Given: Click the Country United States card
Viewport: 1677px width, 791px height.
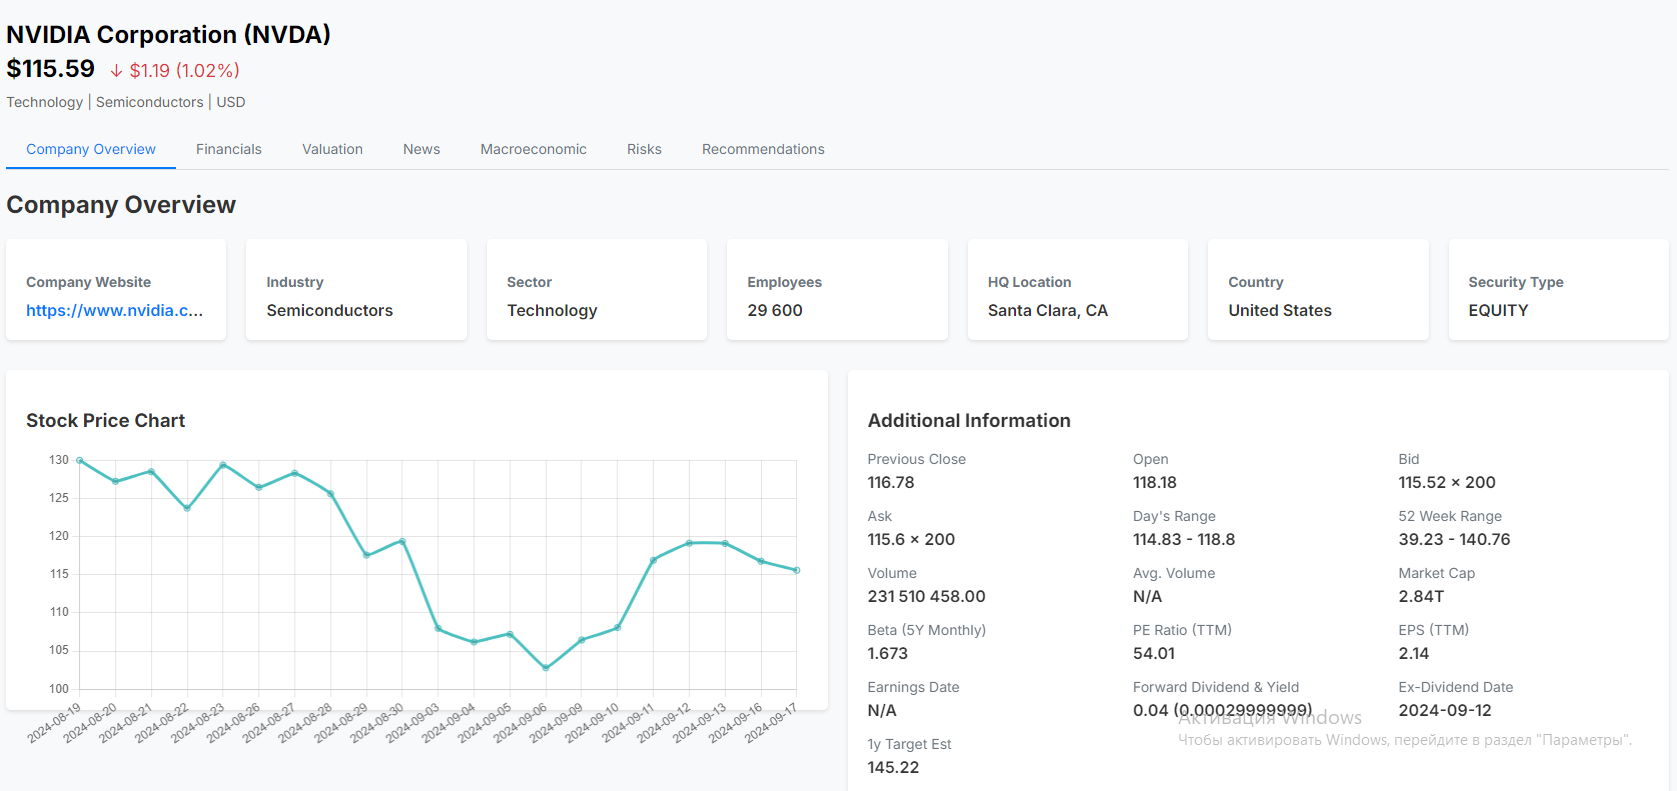Looking at the screenshot, I should click(1318, 290).
